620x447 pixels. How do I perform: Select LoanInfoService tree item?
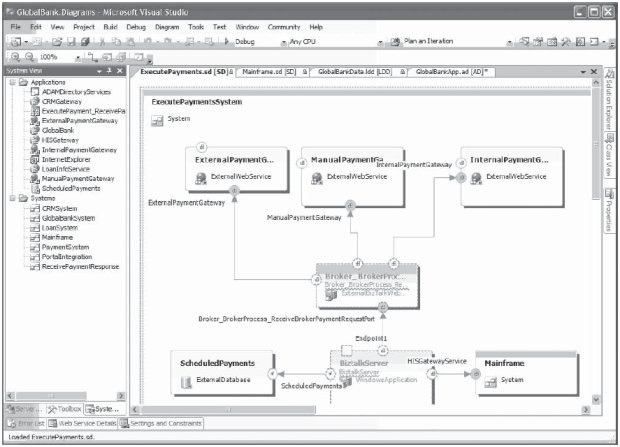point(66,169)
